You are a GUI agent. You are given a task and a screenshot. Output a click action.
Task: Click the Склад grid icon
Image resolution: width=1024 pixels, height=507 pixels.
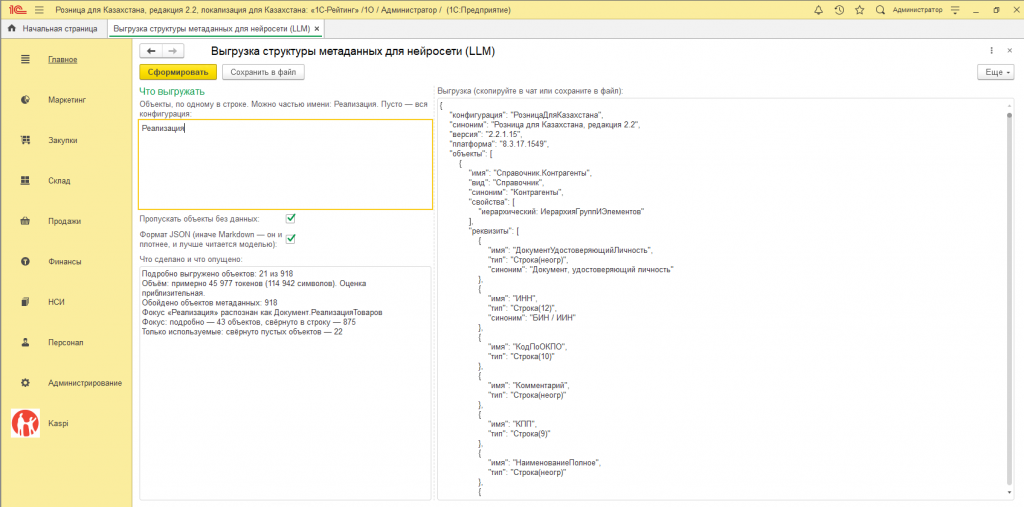25,180
